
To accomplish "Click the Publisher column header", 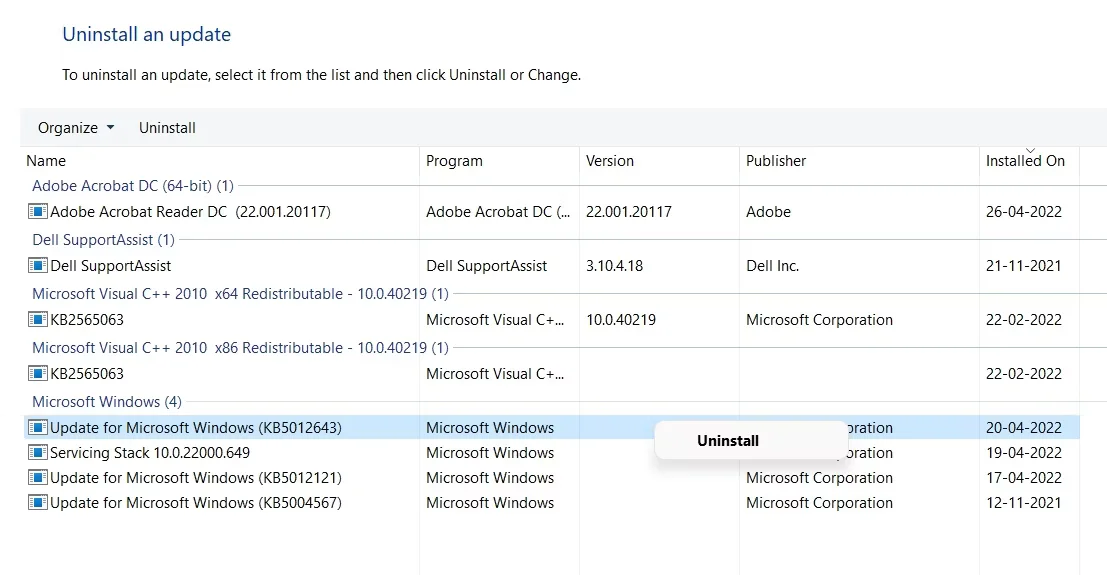I will [776, 161].
